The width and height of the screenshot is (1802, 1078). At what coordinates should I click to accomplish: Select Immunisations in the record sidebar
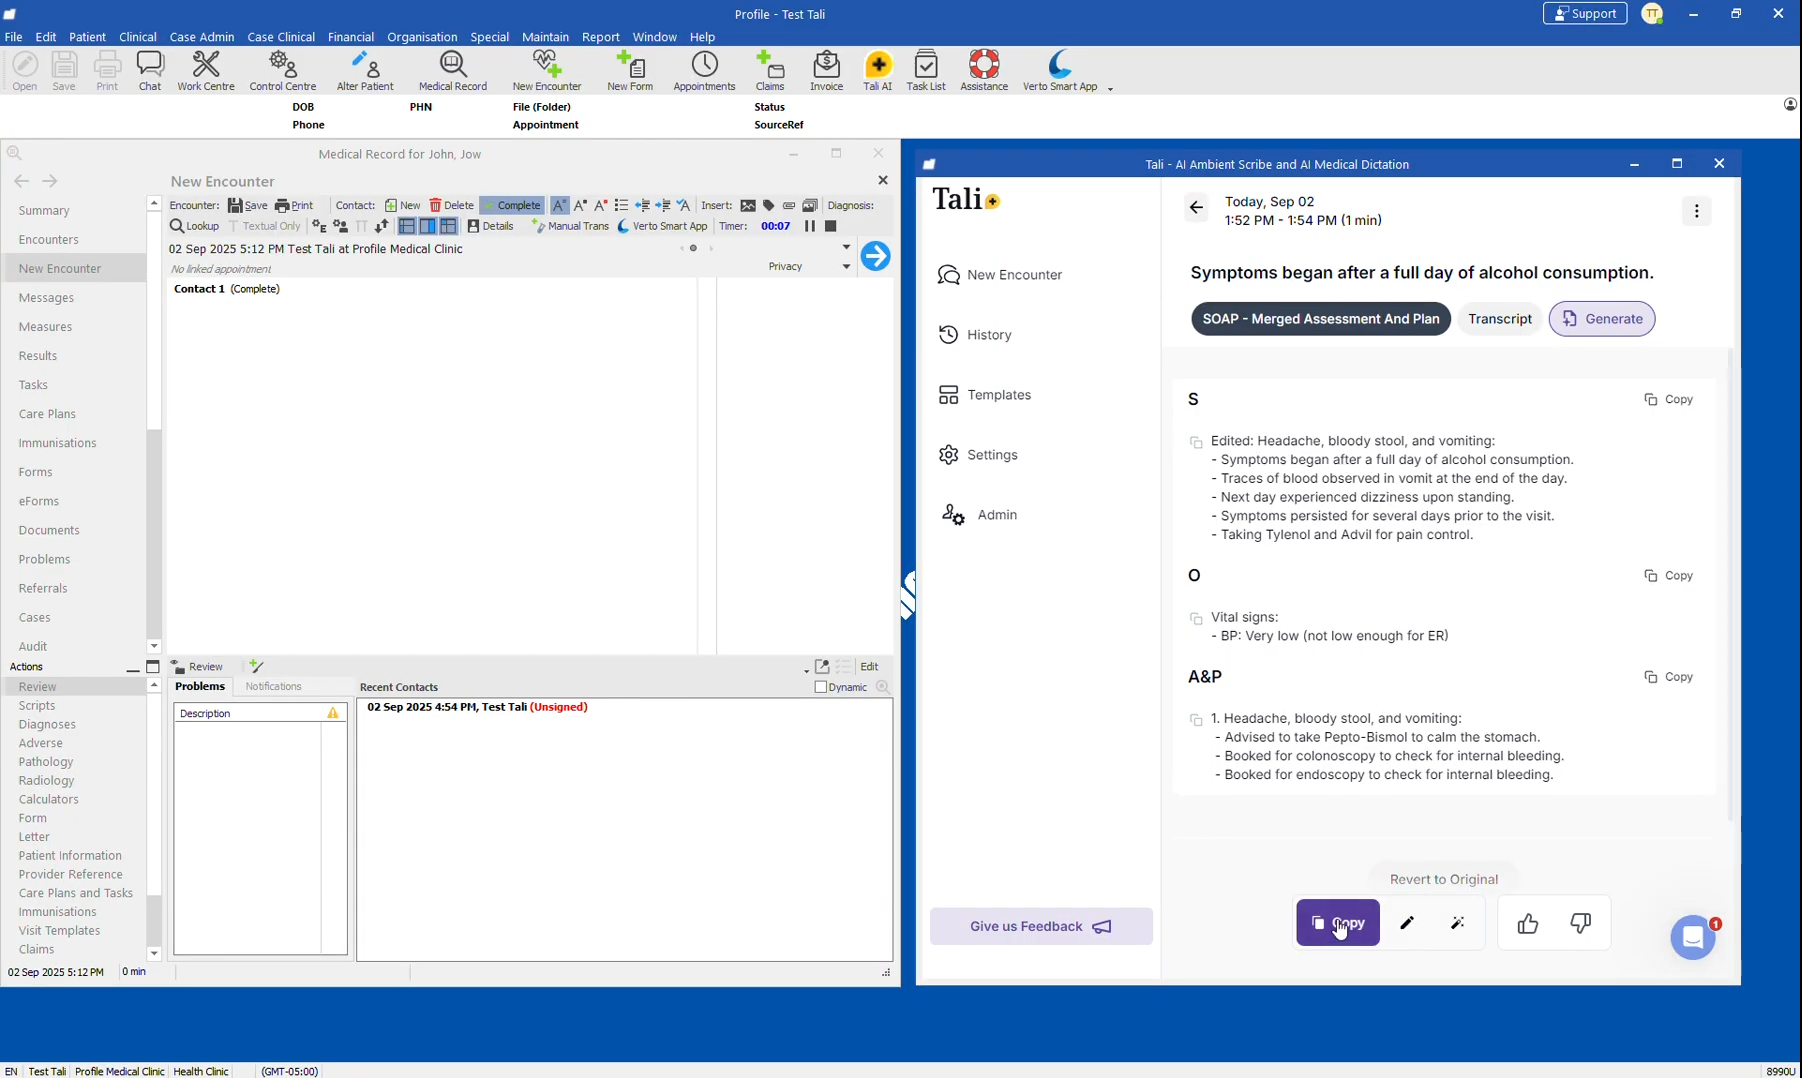point(57,443)
